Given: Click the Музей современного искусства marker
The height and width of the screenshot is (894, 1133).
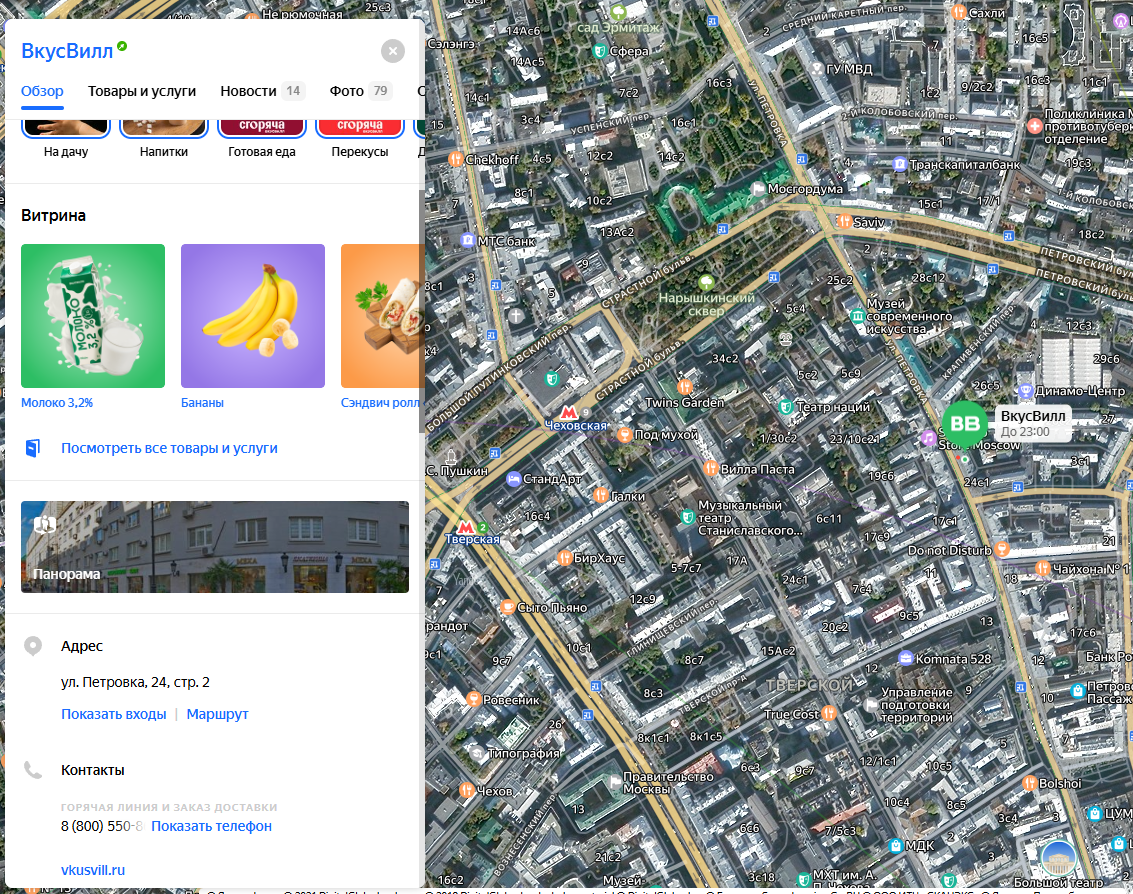Looking at the screenshot, I should pos(857,316).
